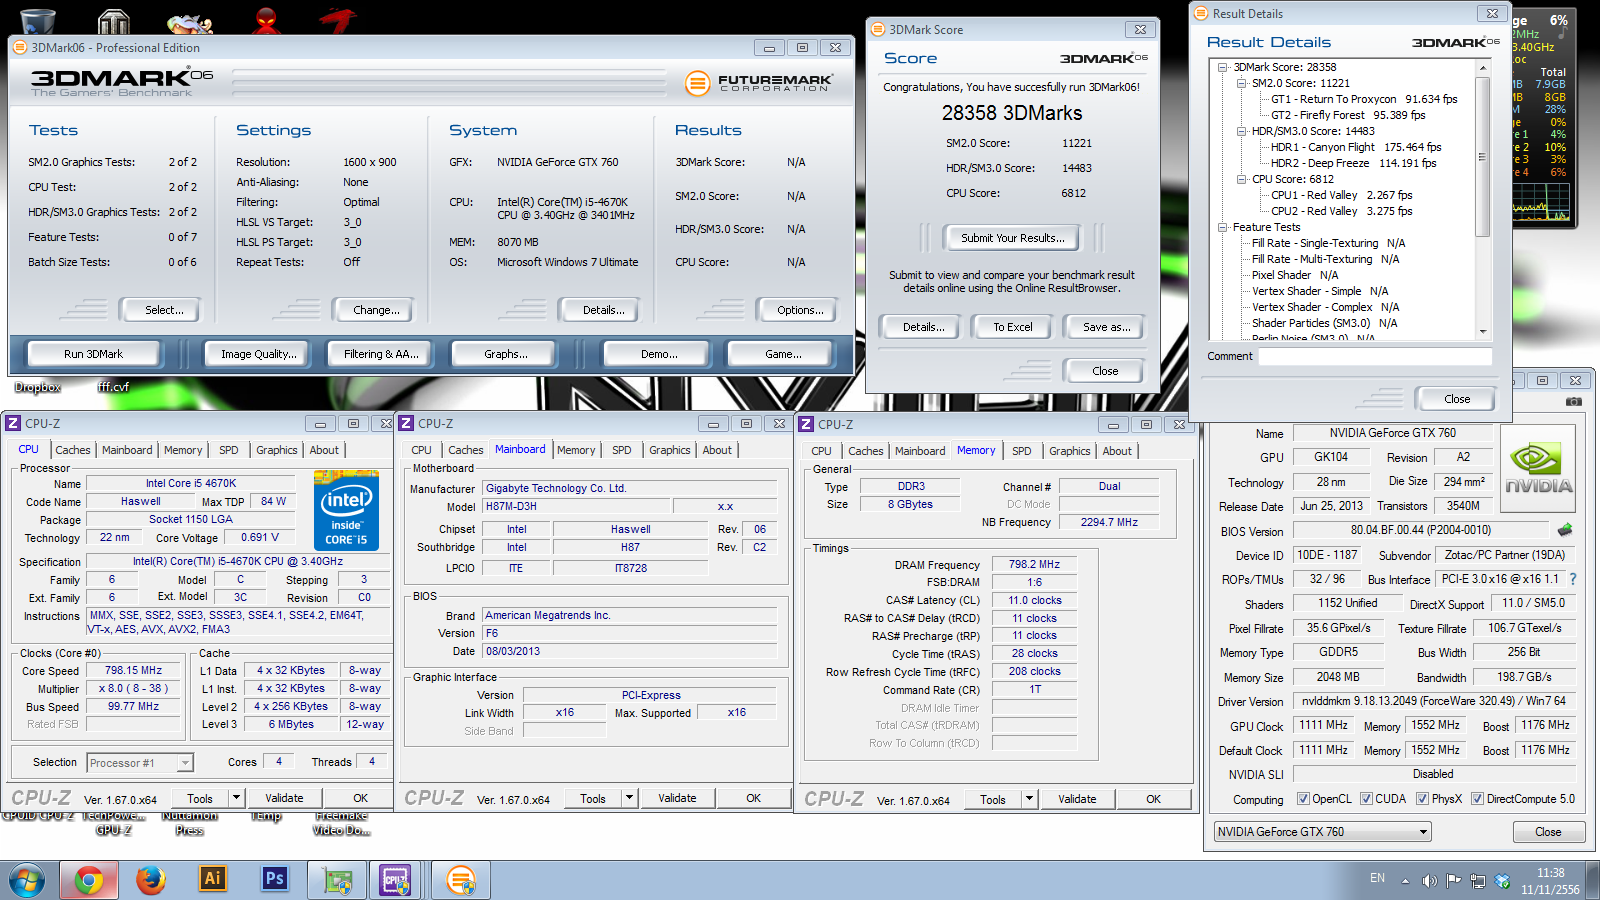
Task: Open the Processor #1 selection dropdown
Action: click(139, 763)
